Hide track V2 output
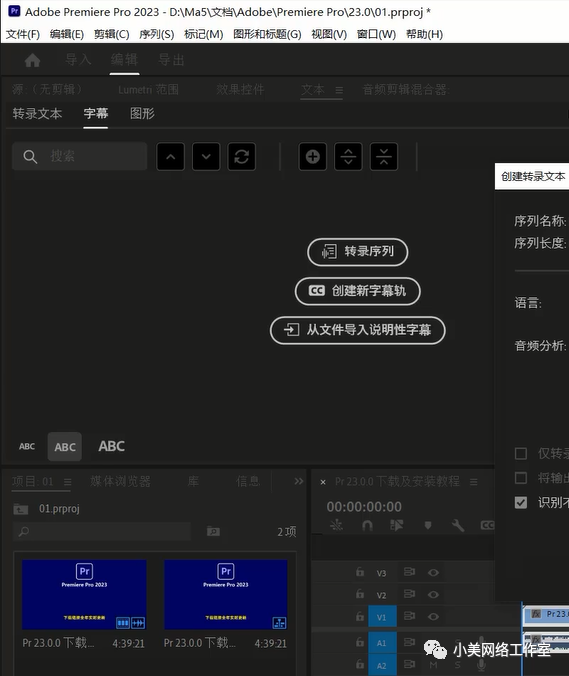Viewport: 569px width, 676px height. (433, 595)
